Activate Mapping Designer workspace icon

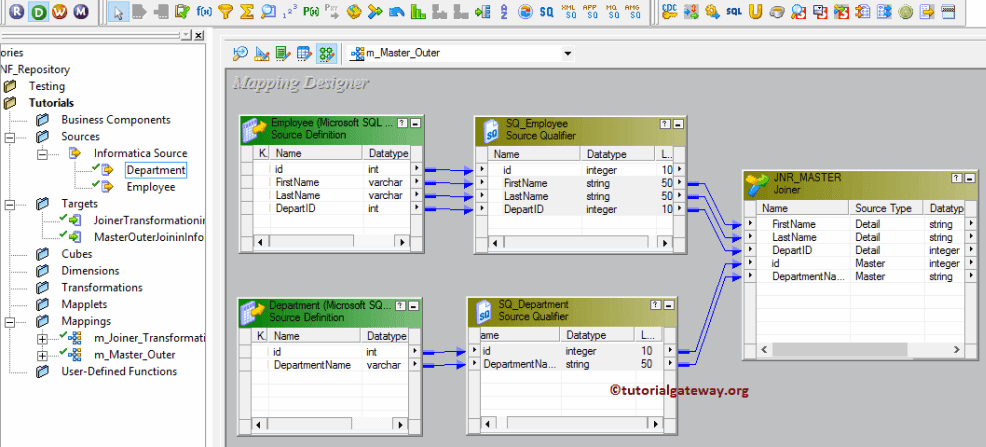point(326,53)
